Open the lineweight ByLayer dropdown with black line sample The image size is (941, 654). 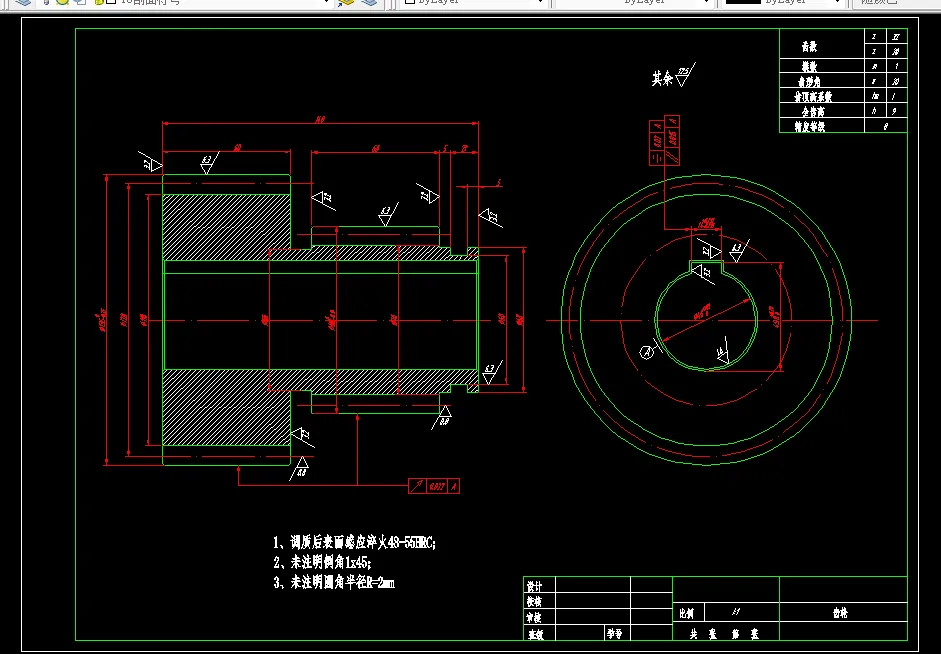(783, 2)
